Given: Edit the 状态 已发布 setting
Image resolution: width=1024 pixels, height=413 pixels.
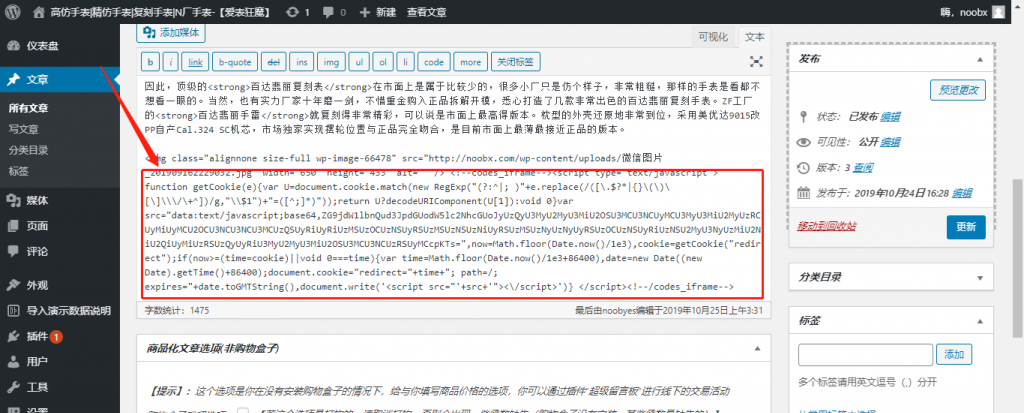Looking at the screenshot, I should (890, 117).
